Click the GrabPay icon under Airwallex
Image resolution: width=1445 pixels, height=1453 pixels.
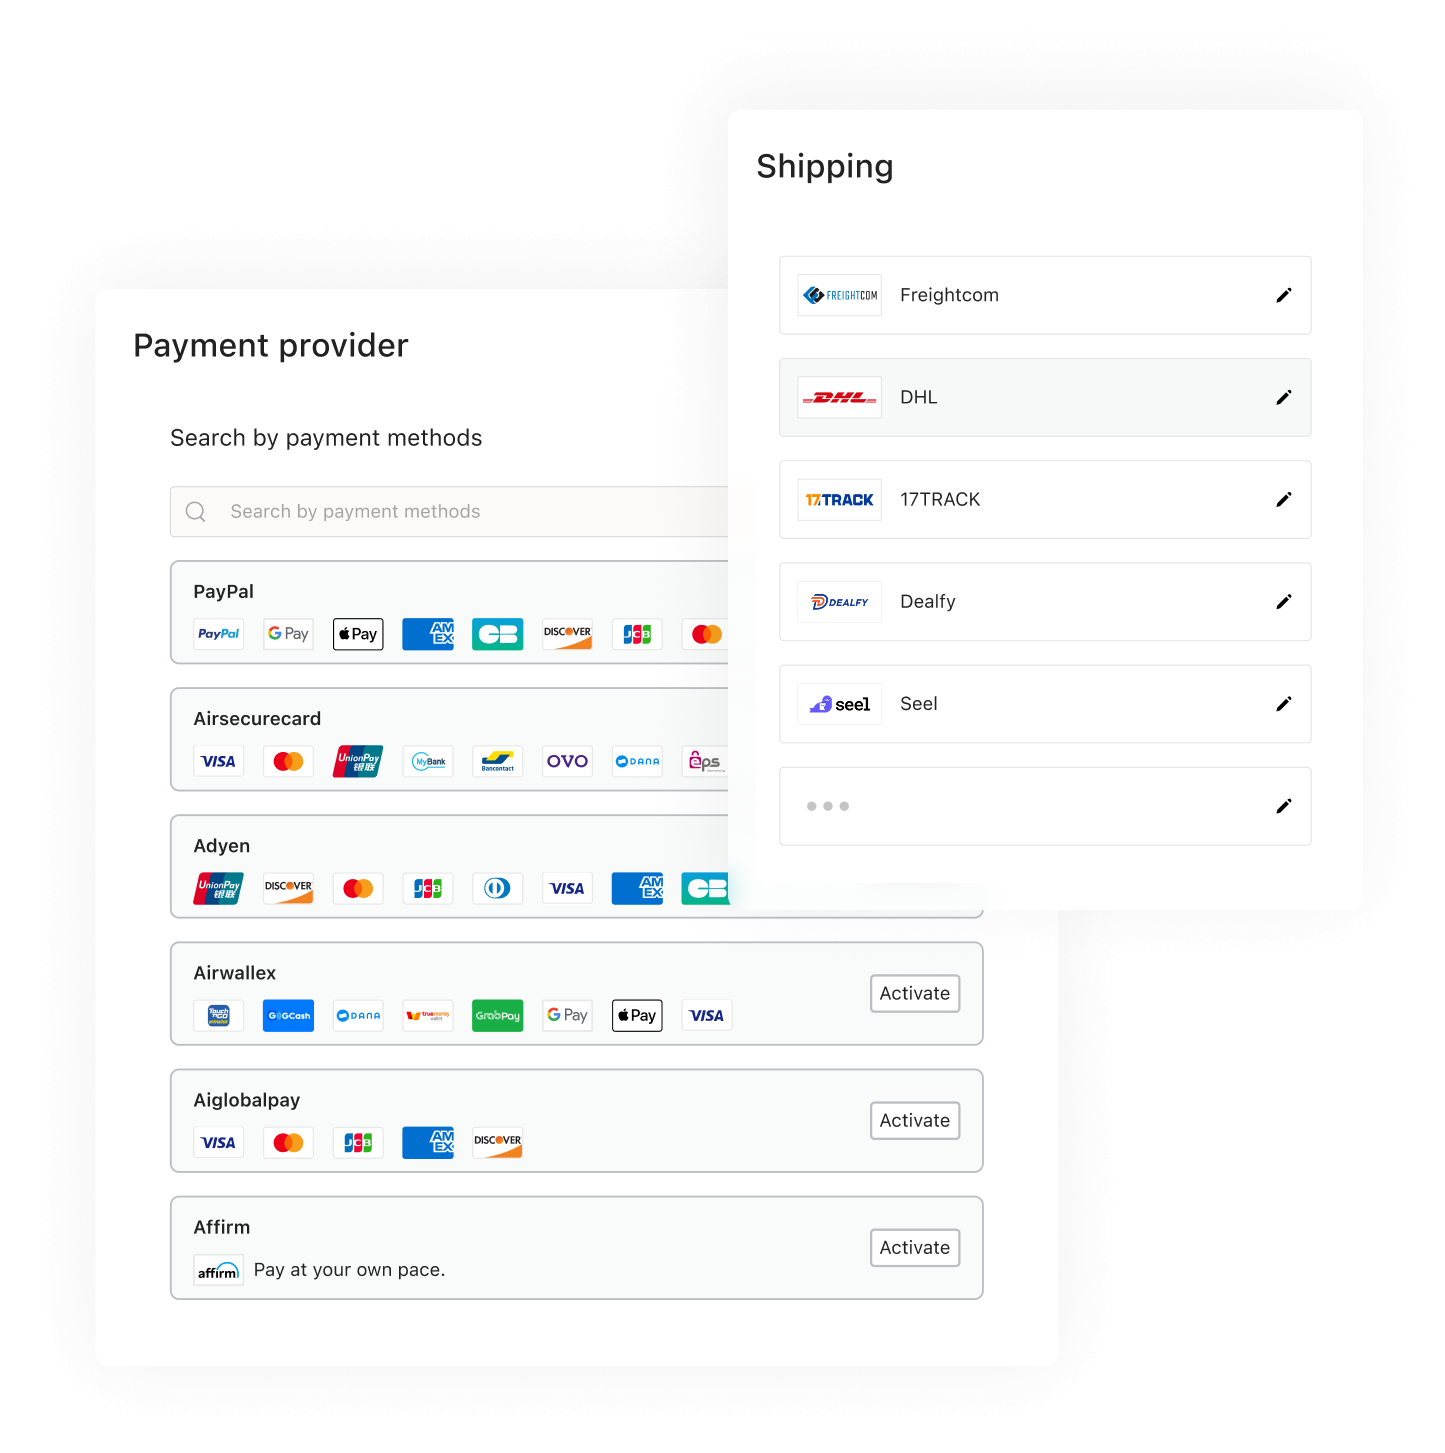498,1015
